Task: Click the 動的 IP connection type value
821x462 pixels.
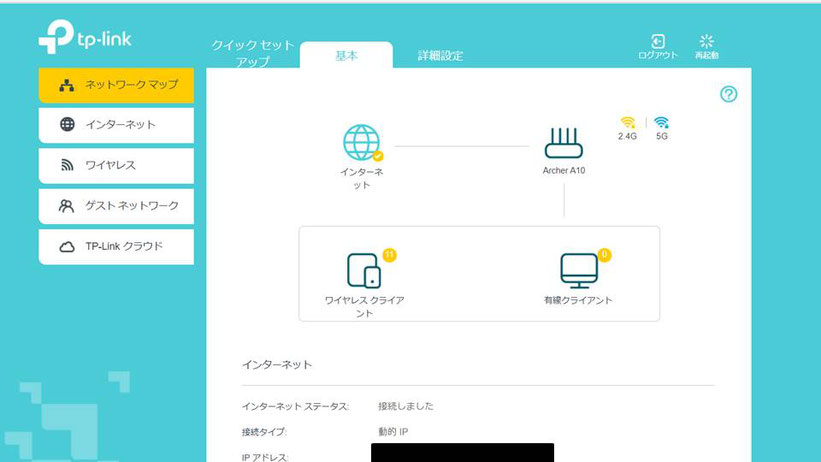Action: (393, 432)
